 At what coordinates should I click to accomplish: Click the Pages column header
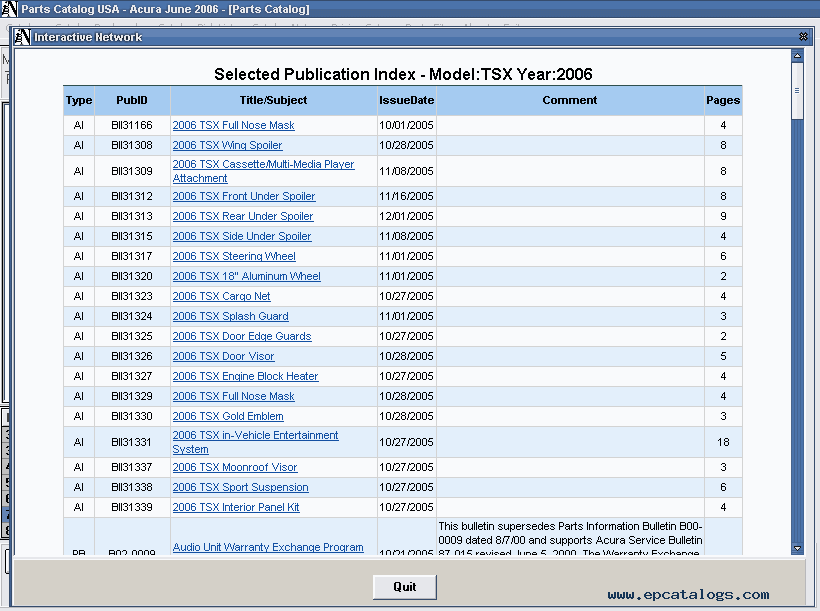(x=723, y=100)
